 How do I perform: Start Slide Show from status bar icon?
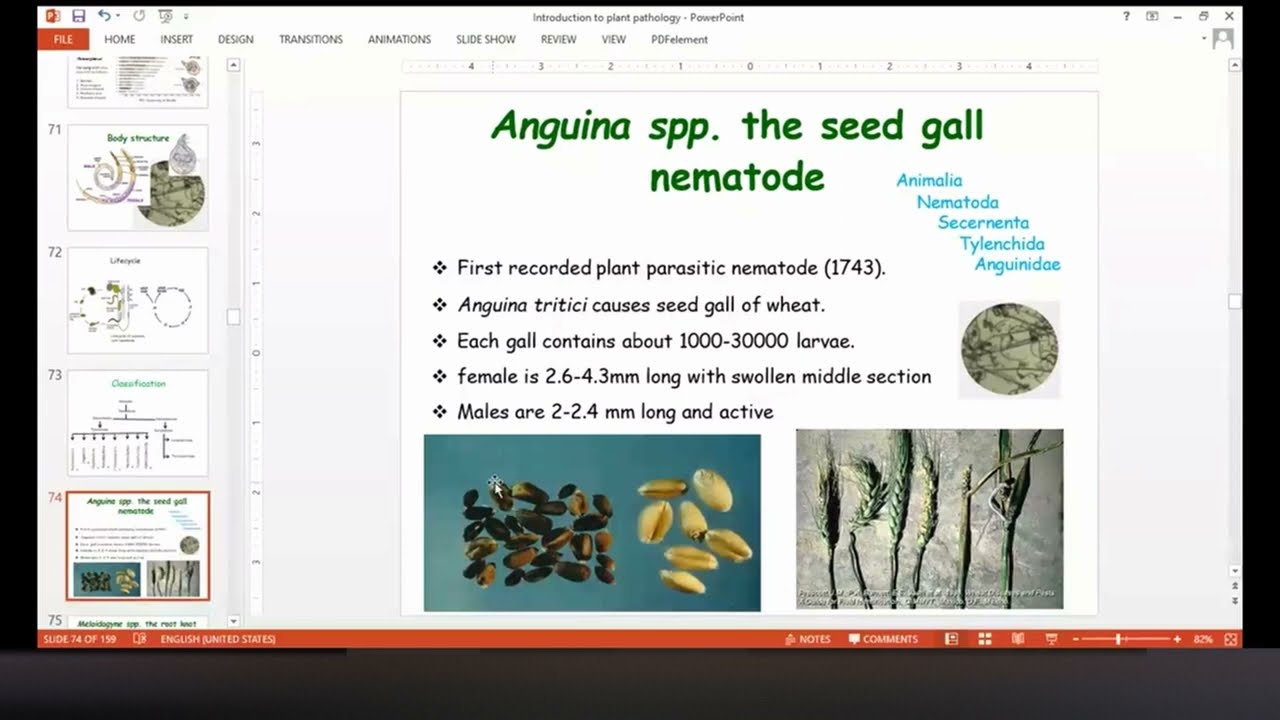(x=1051, y=639)
